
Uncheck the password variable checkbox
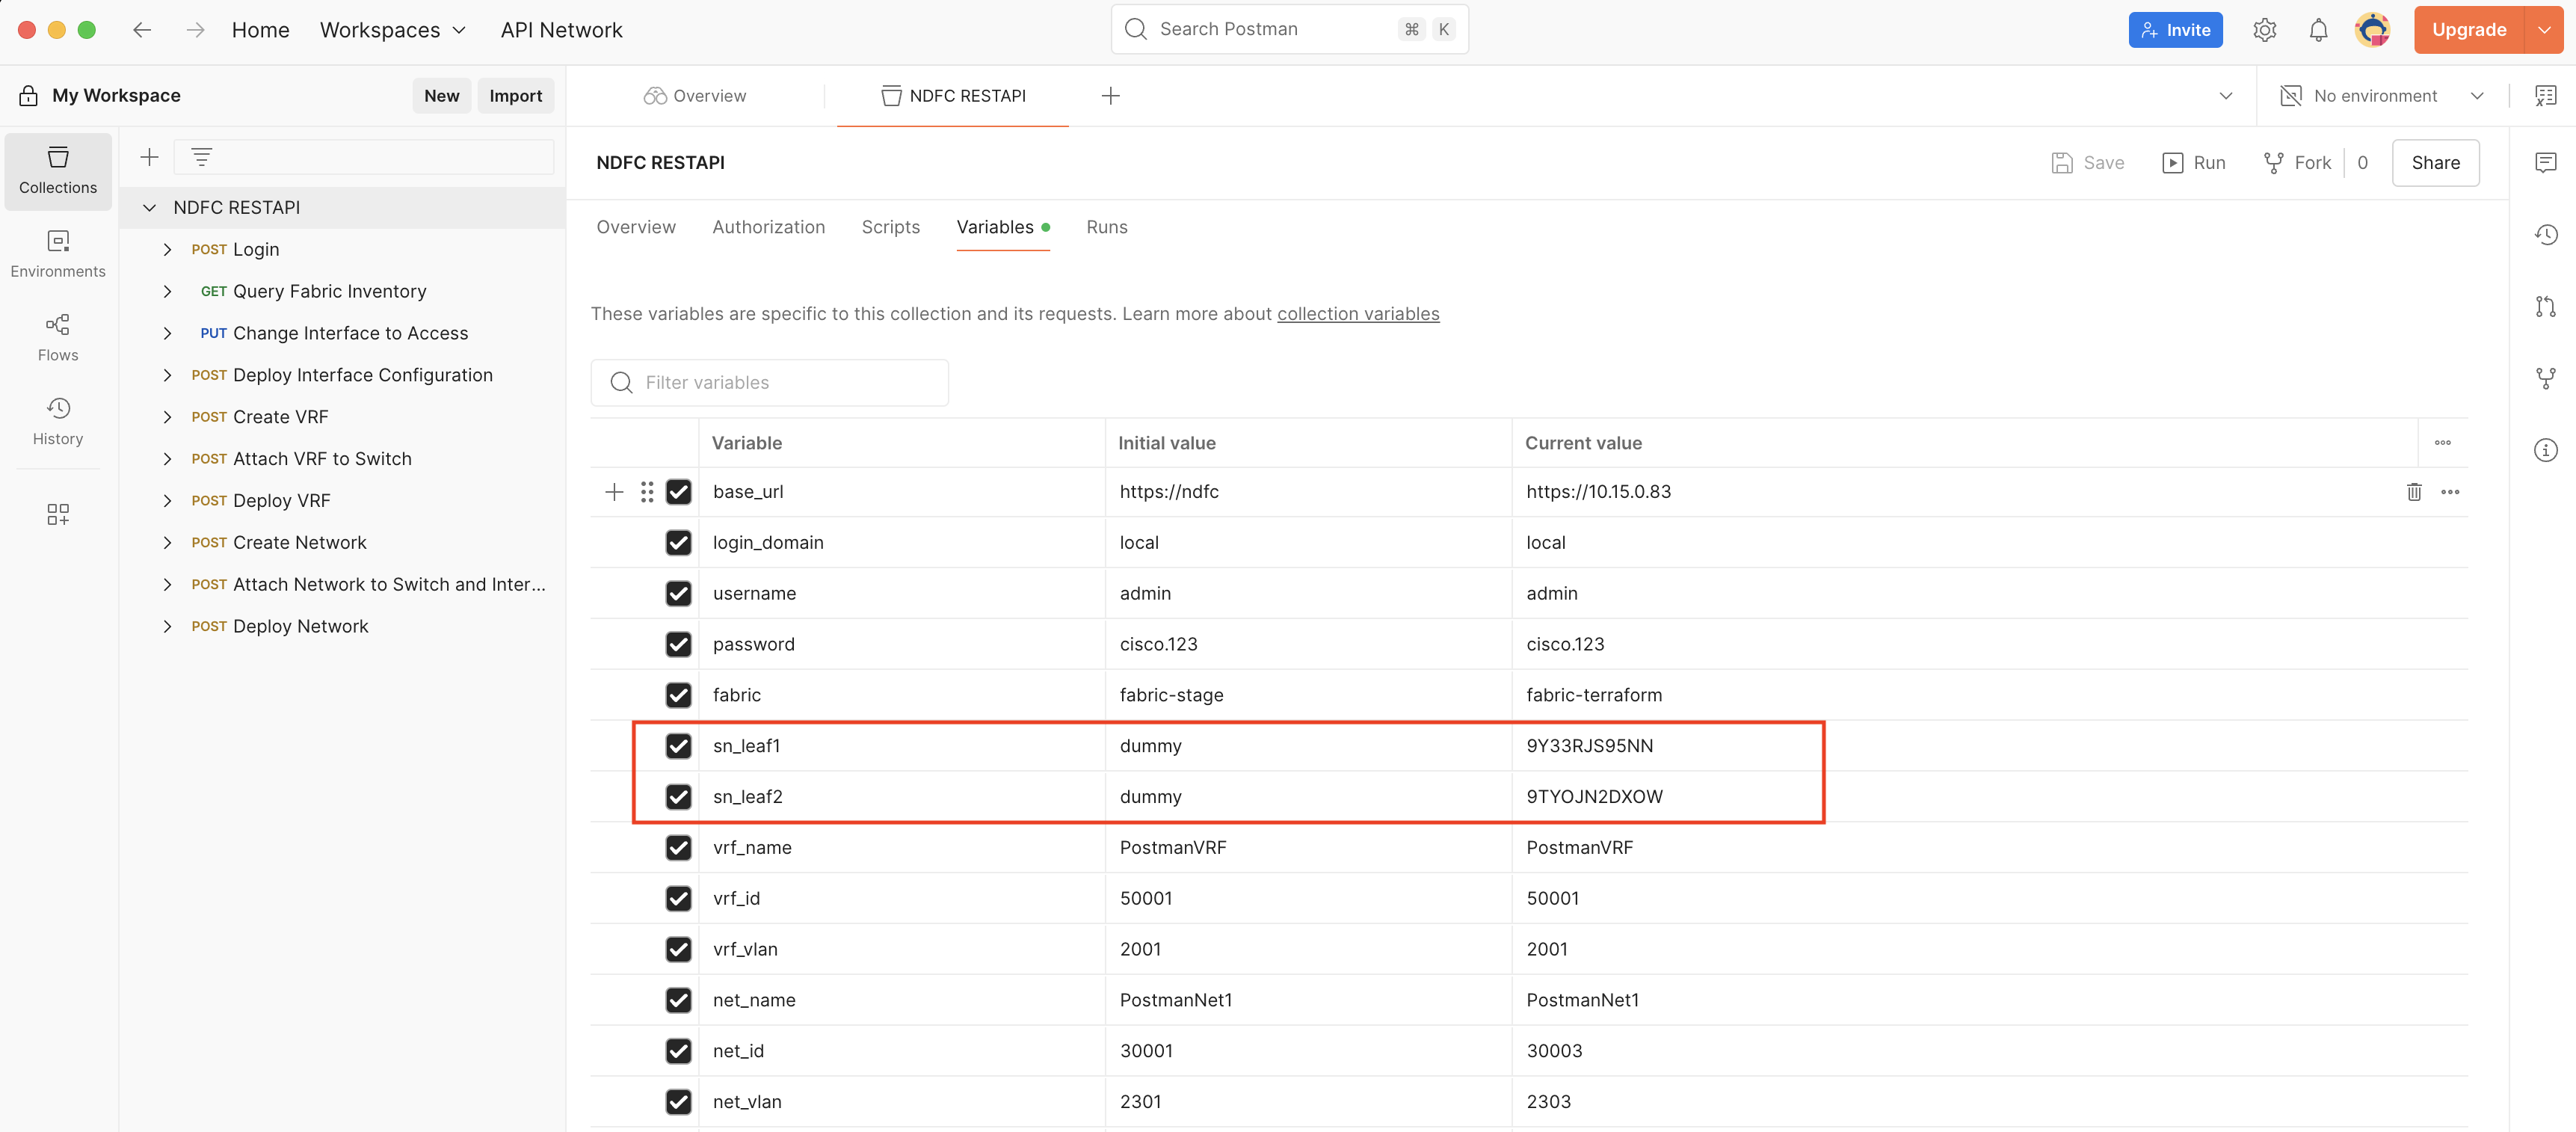tap(678, 645)
